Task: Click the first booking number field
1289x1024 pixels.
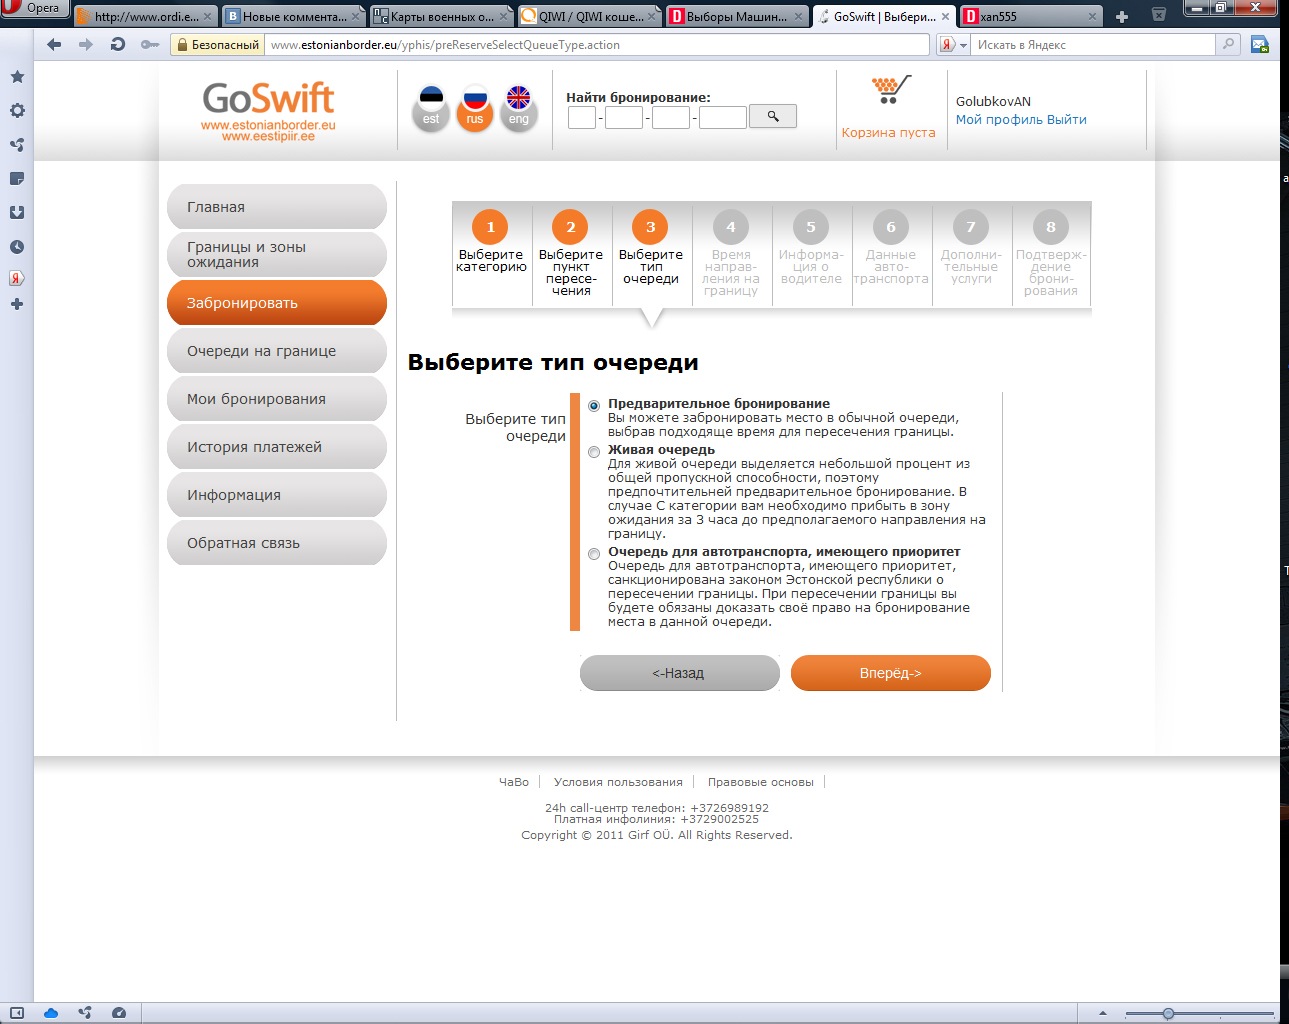Action: point(582,118)
